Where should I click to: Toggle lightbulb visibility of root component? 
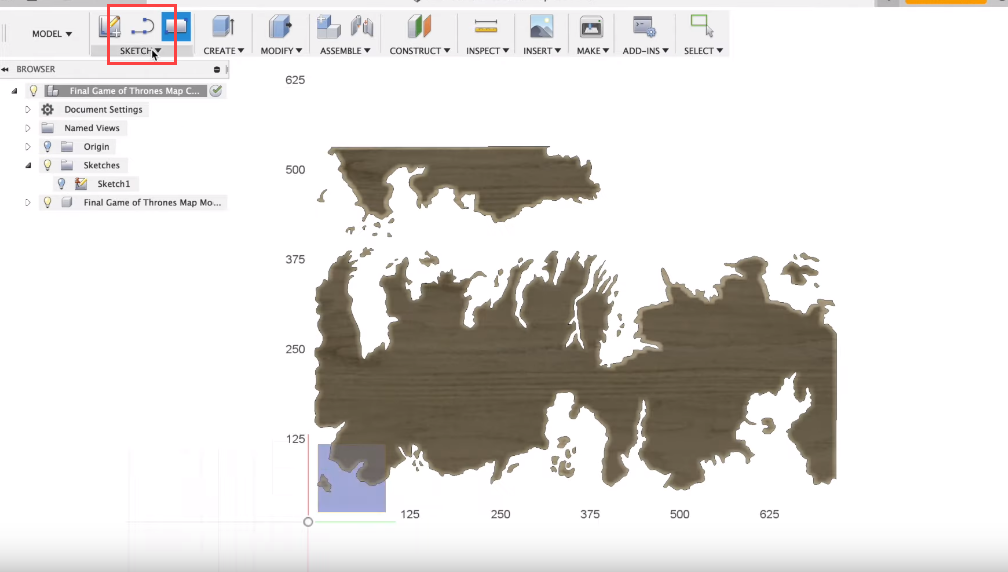[33, 91]
